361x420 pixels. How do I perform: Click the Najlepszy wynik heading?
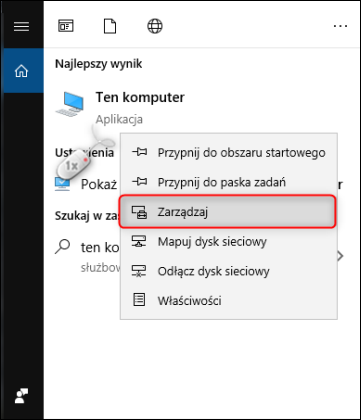pos(99,63)
